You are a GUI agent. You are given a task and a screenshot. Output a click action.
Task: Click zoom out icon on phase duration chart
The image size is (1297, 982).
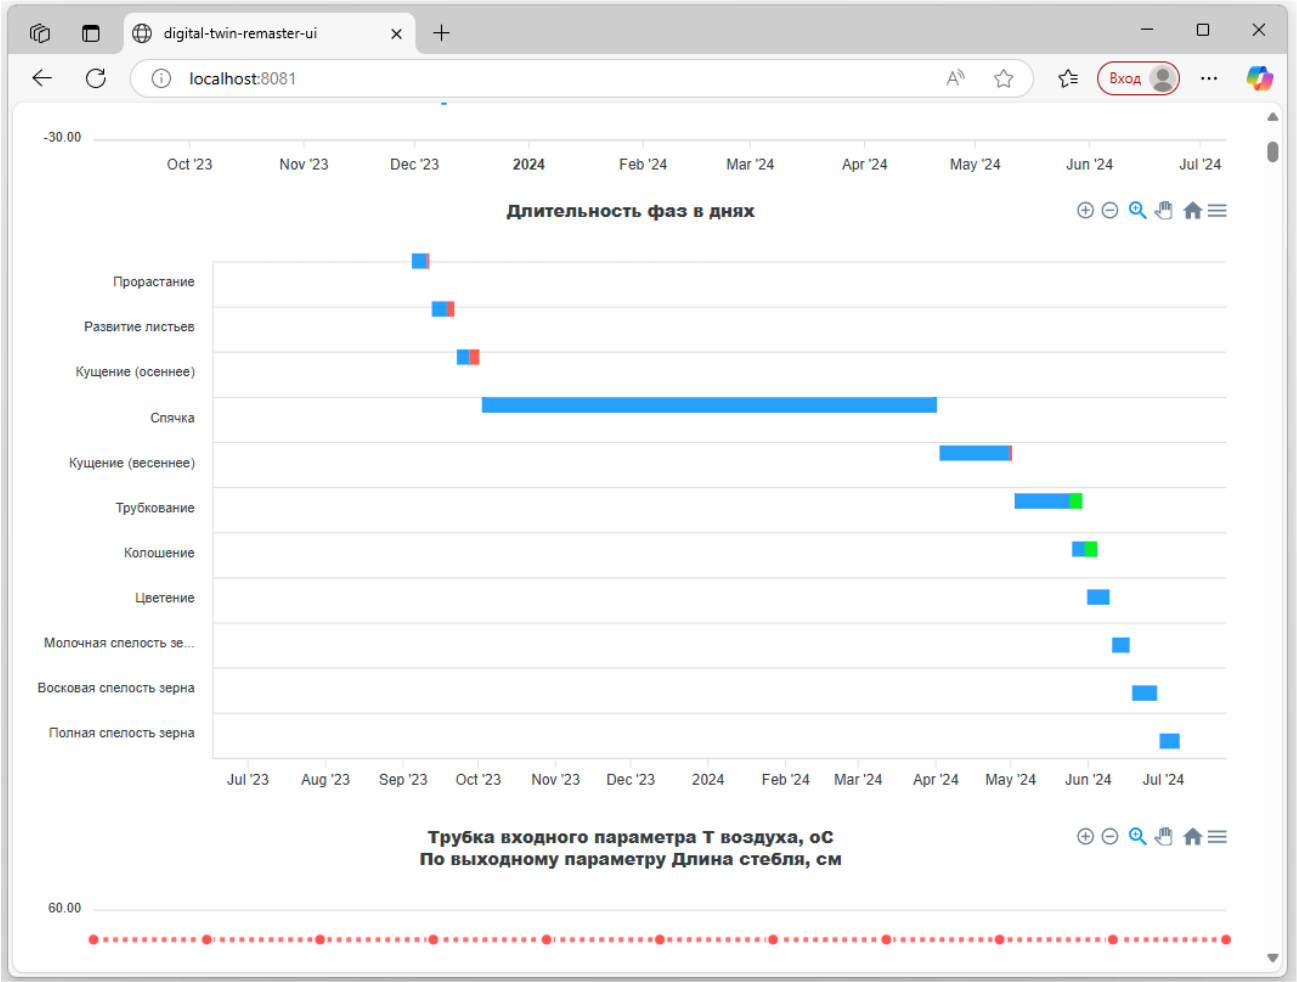pyautogui.click(x=1110, y=210)
